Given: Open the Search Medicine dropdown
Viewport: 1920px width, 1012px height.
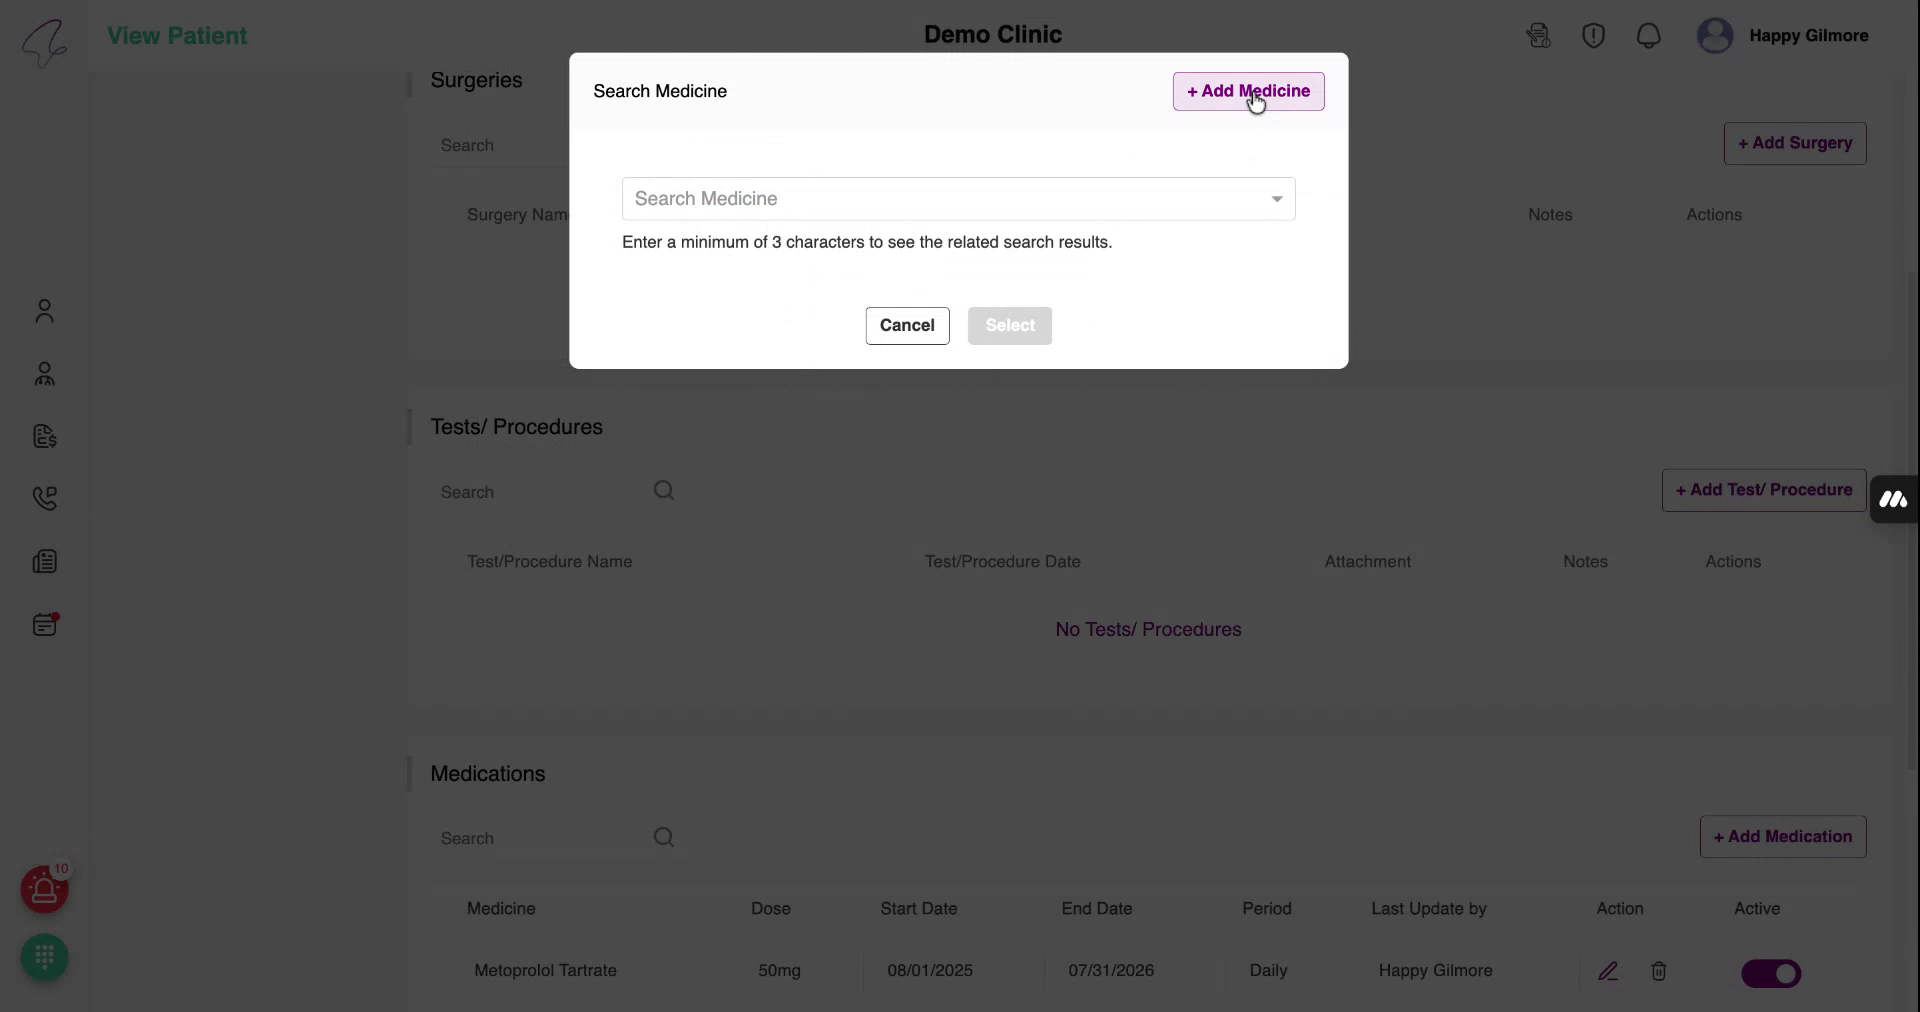Looking at the screenshot, I should (x=1275, y=199).
